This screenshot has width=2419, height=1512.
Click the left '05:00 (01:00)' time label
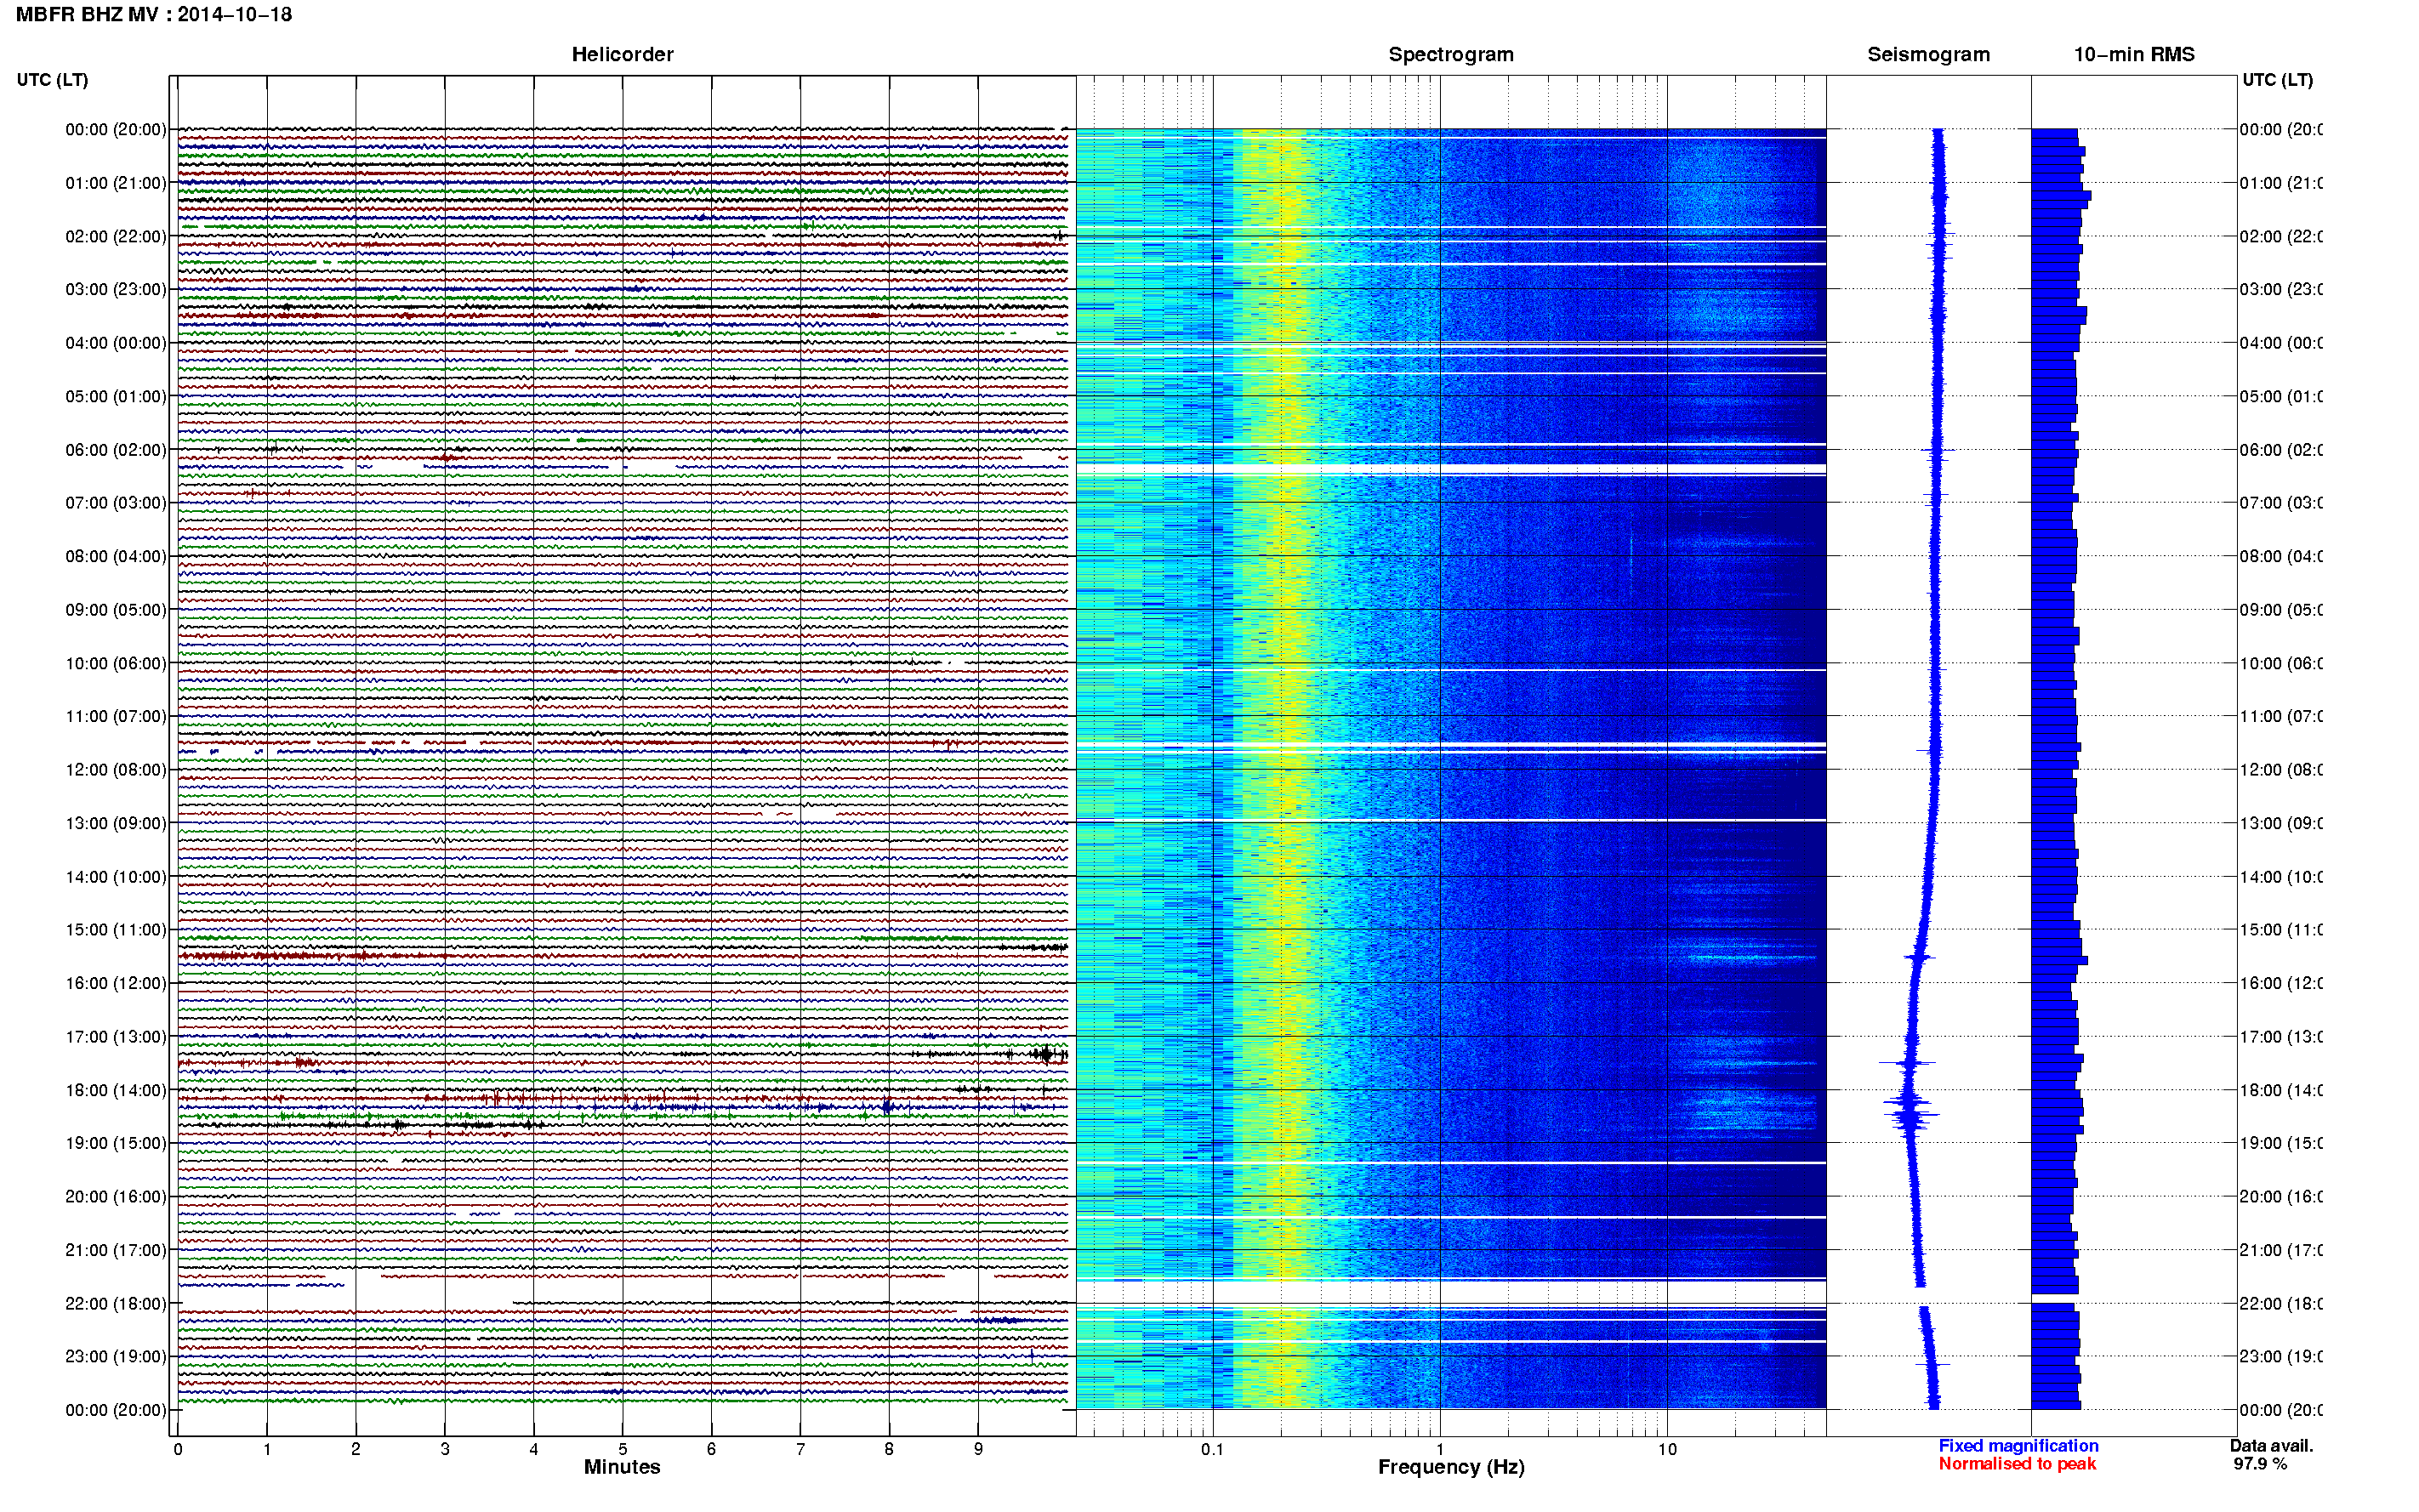click(x=116, y=396)
